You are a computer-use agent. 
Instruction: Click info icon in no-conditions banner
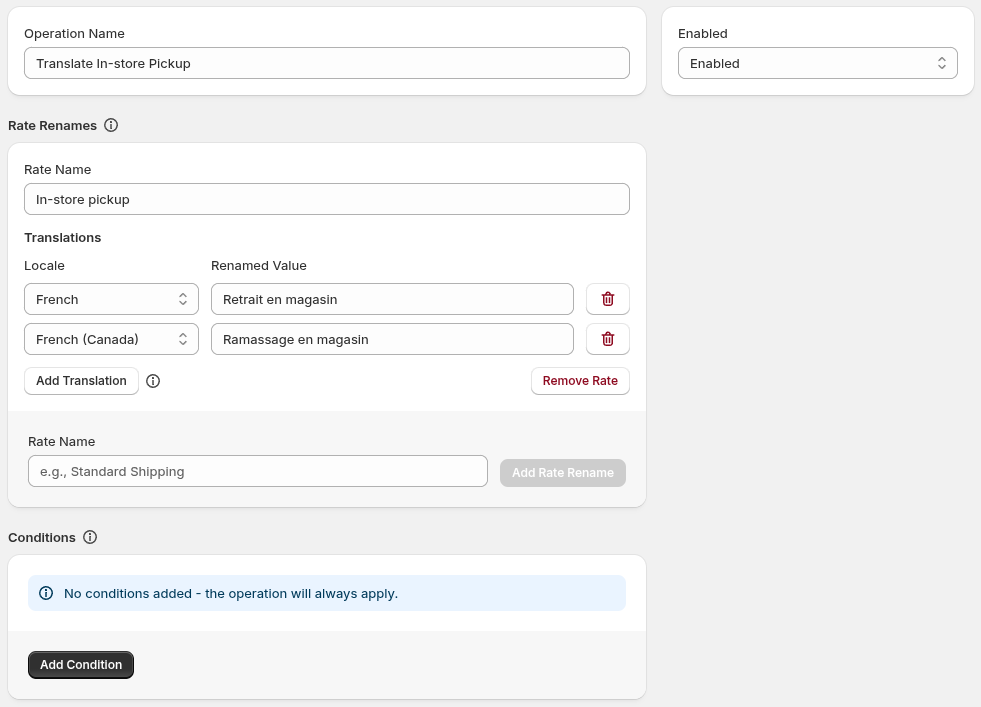(x=46, y=593)
